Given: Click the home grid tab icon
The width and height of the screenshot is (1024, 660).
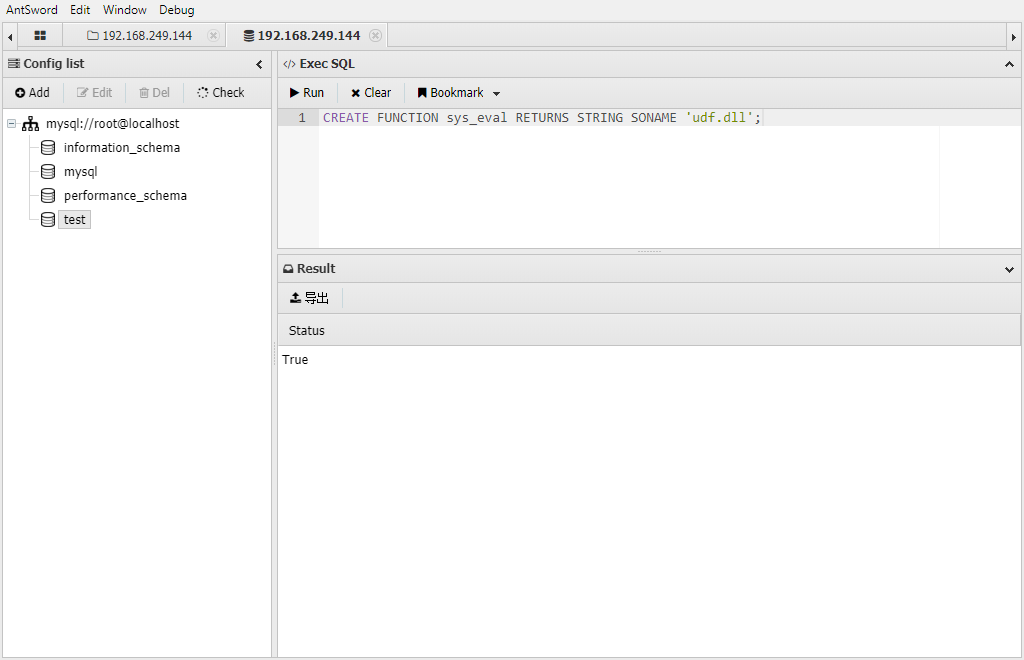Looking at the screenshot, I should point(40,36).
